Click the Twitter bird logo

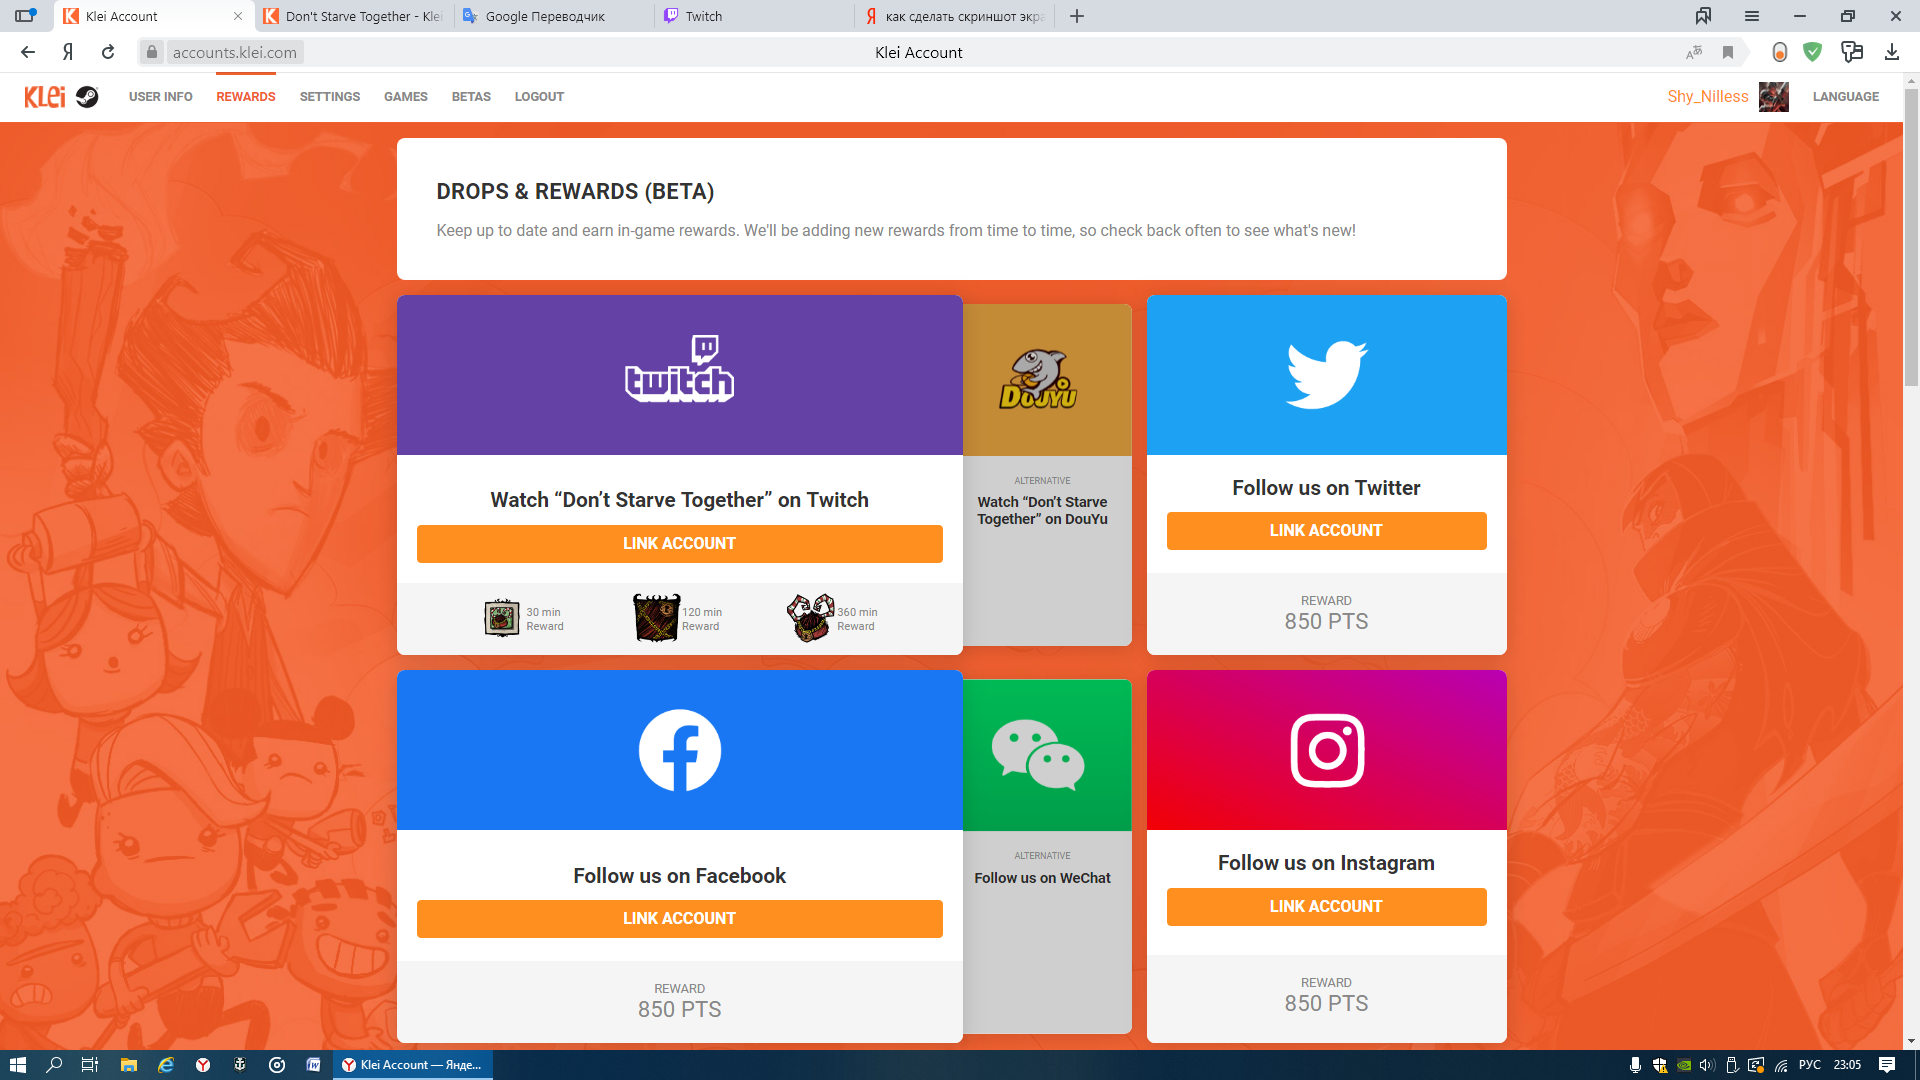[1326, 374]
